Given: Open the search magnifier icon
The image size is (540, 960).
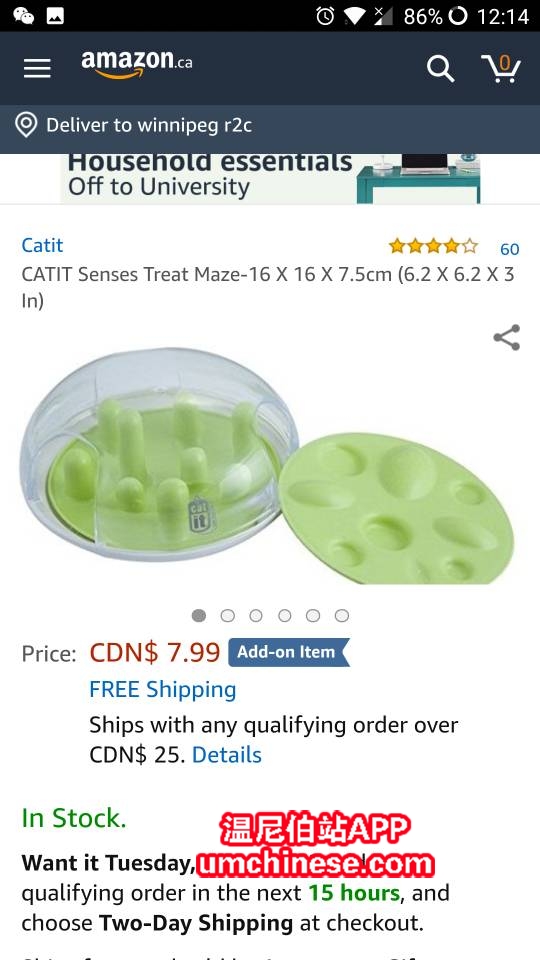Looking at the screenshot, I should [440, 68].
